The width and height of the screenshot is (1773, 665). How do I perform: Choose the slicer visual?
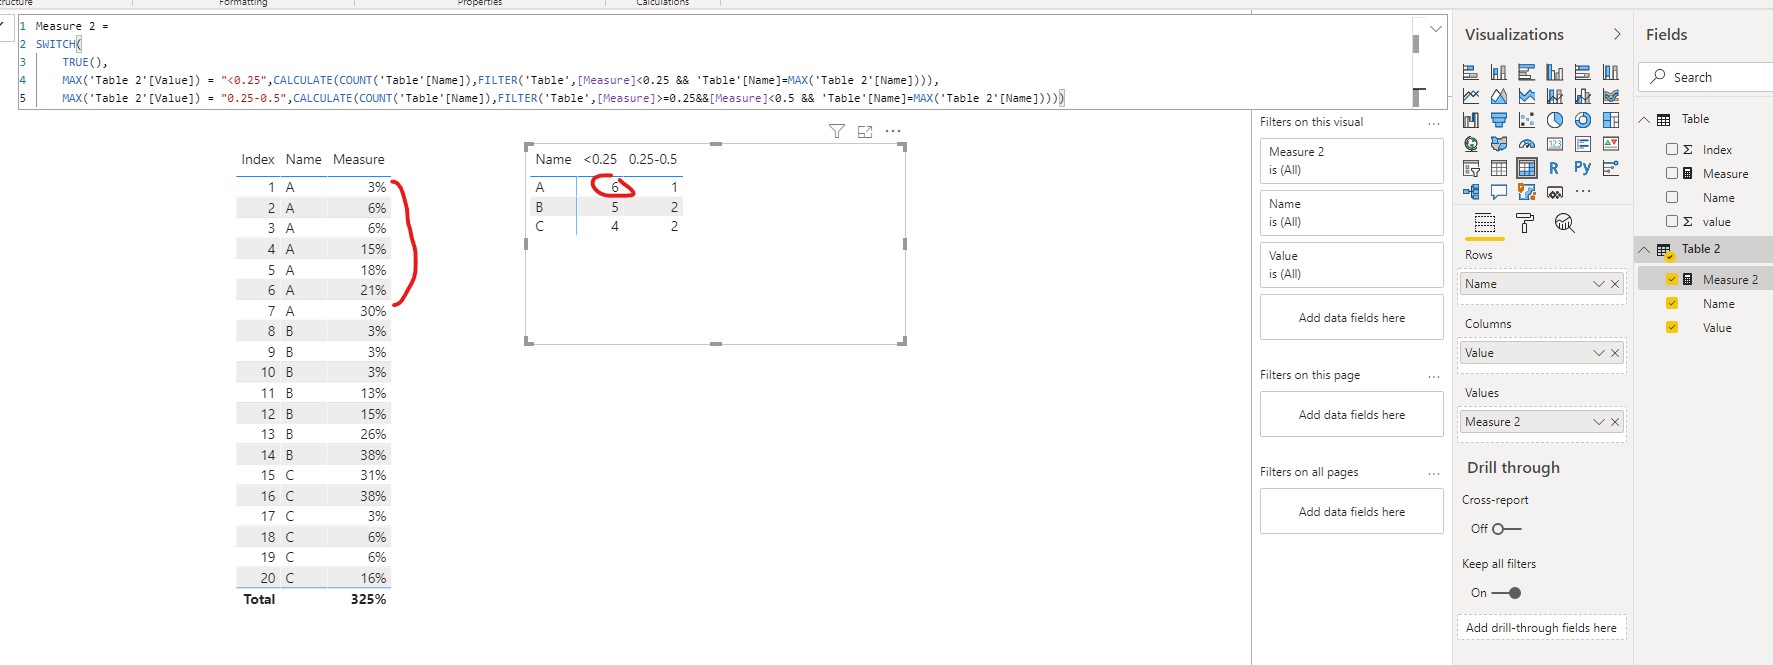pos(1470,168)
